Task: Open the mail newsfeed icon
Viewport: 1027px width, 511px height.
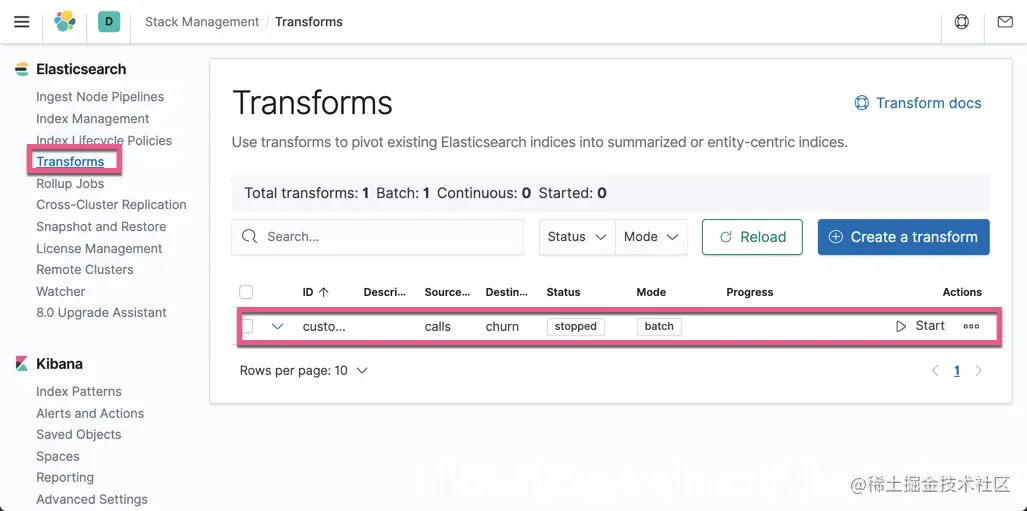Action: [x=1005, y=21]
